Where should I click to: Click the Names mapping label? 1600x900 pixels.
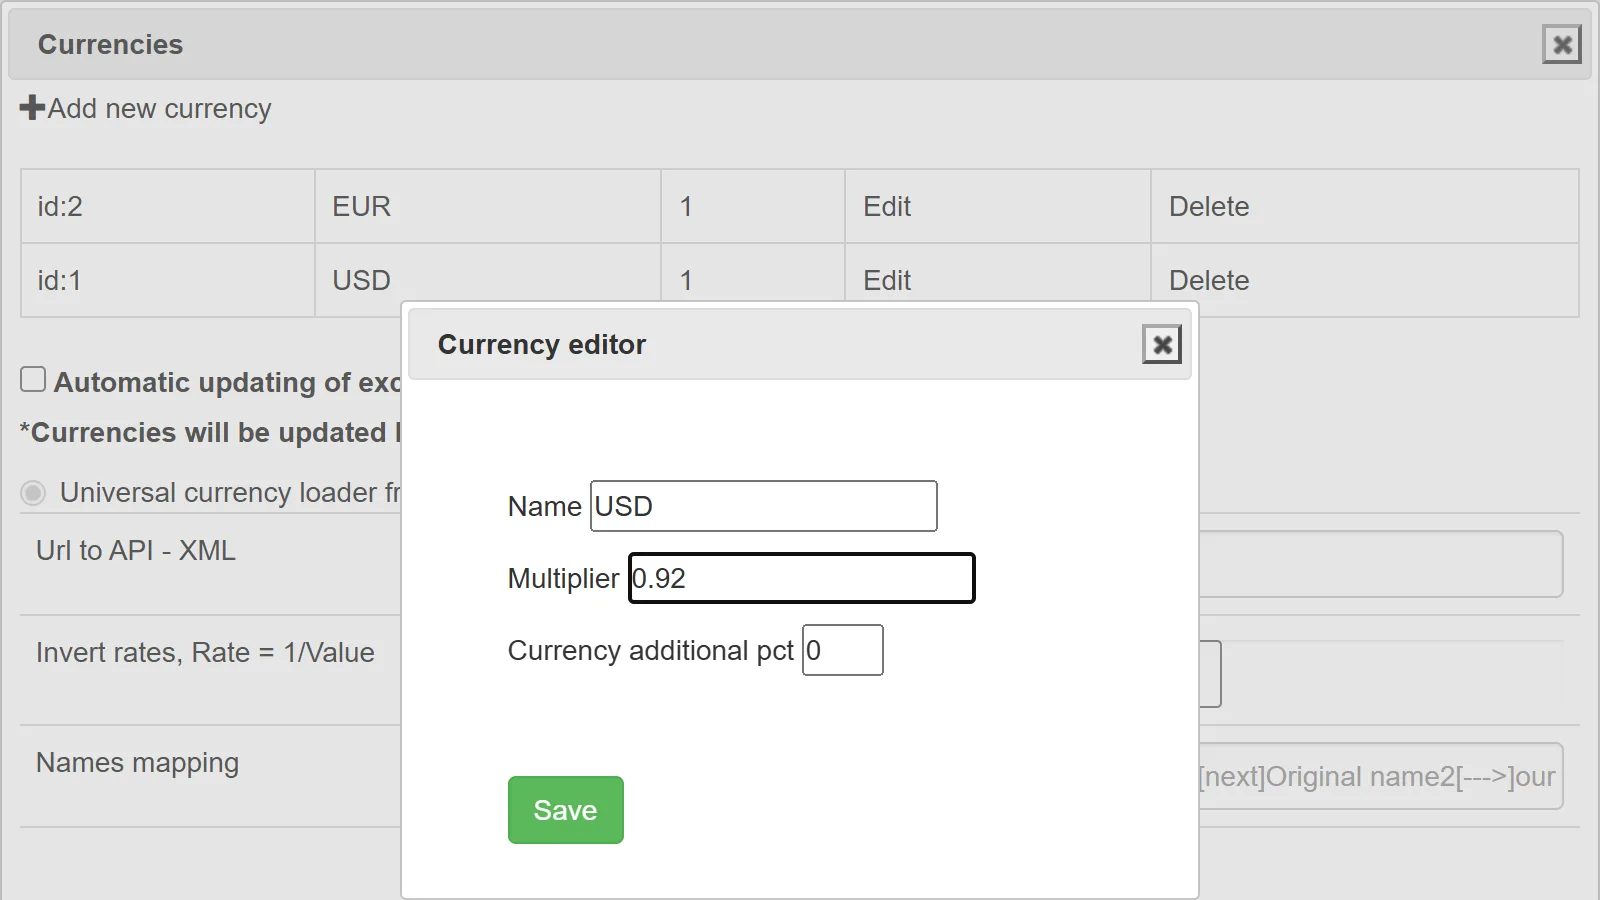pyautogui.click(x=137, y=763)
